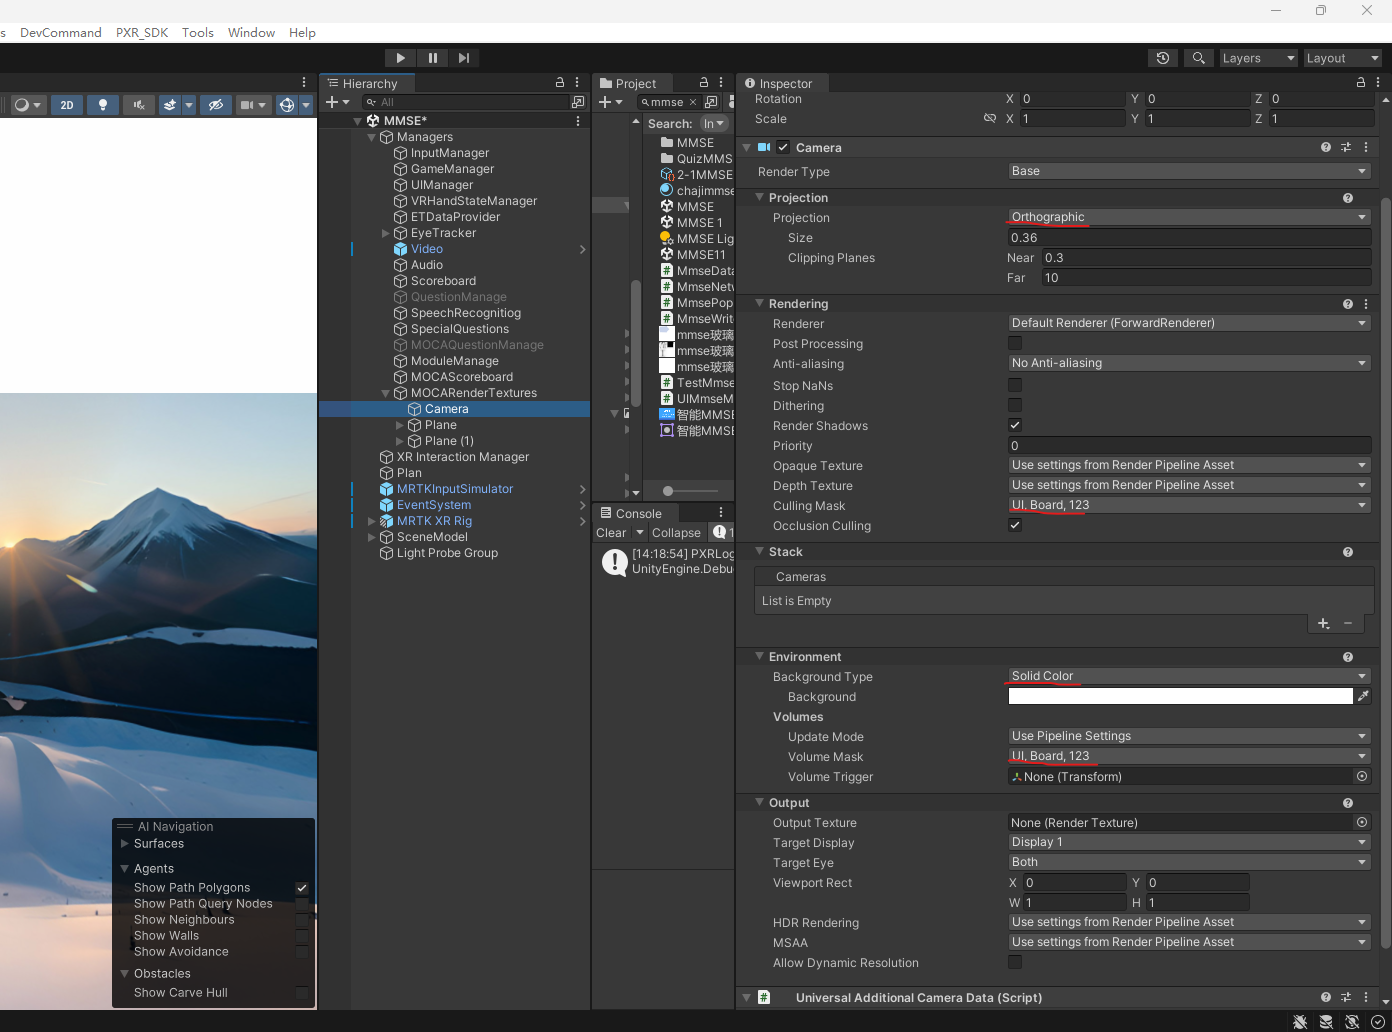This screenshot has height=1032, width=1392.
Task: Toggle Scale constrain proportions link icon
Action: tap(990, 118)
